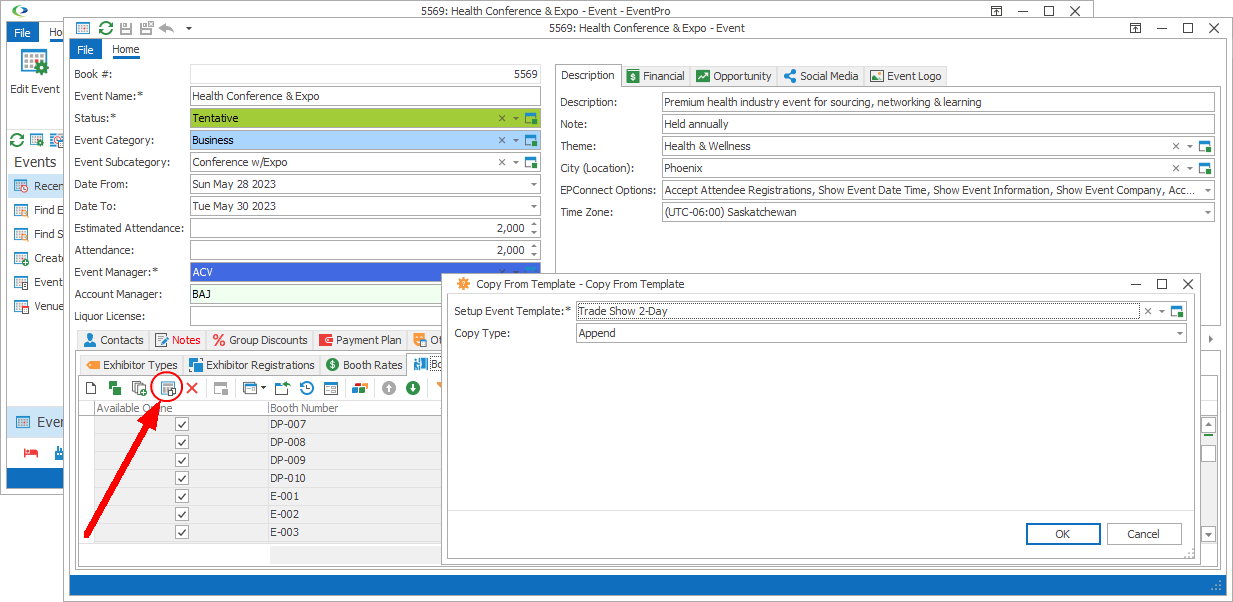Toggle Available Online checkbox for E-002
Image resolution: width=1233 pixels, height=602 pixels.
[182, 514]
